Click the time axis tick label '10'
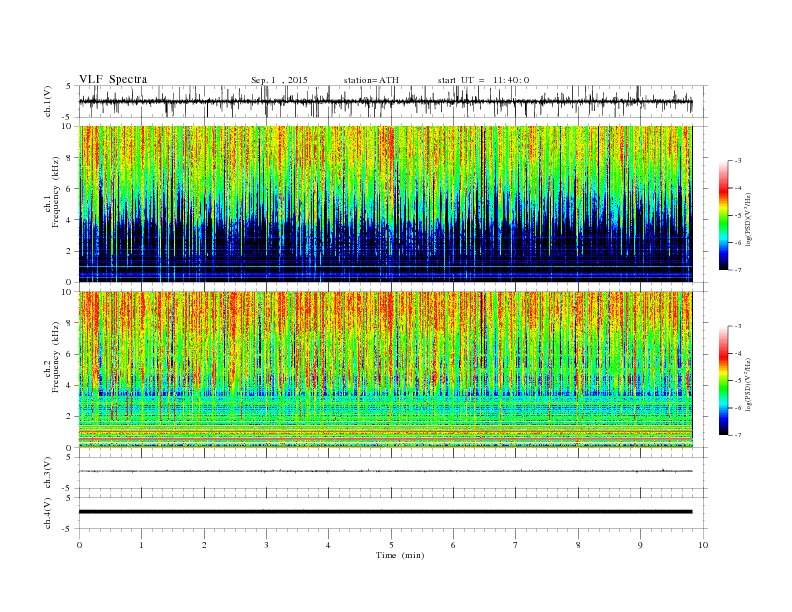 (703, 545)
